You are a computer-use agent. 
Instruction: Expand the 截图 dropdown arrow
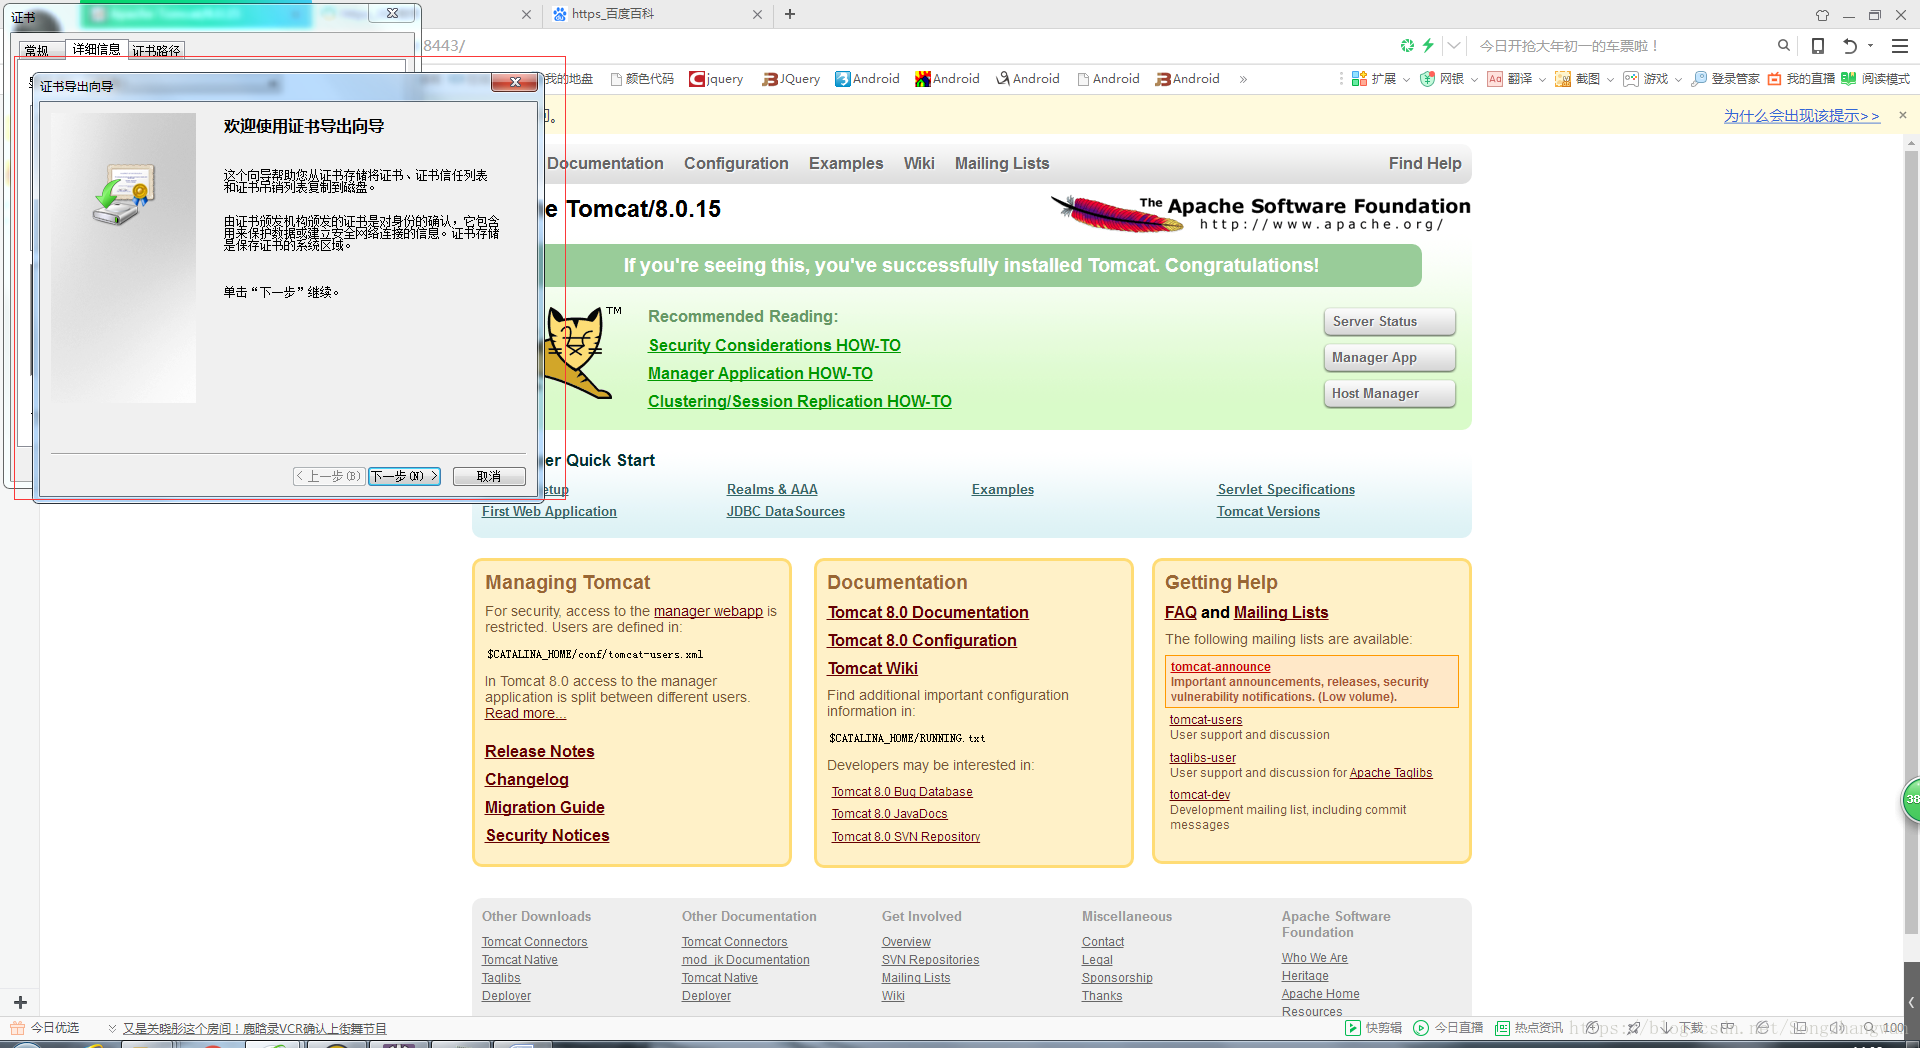point(1610,80)
